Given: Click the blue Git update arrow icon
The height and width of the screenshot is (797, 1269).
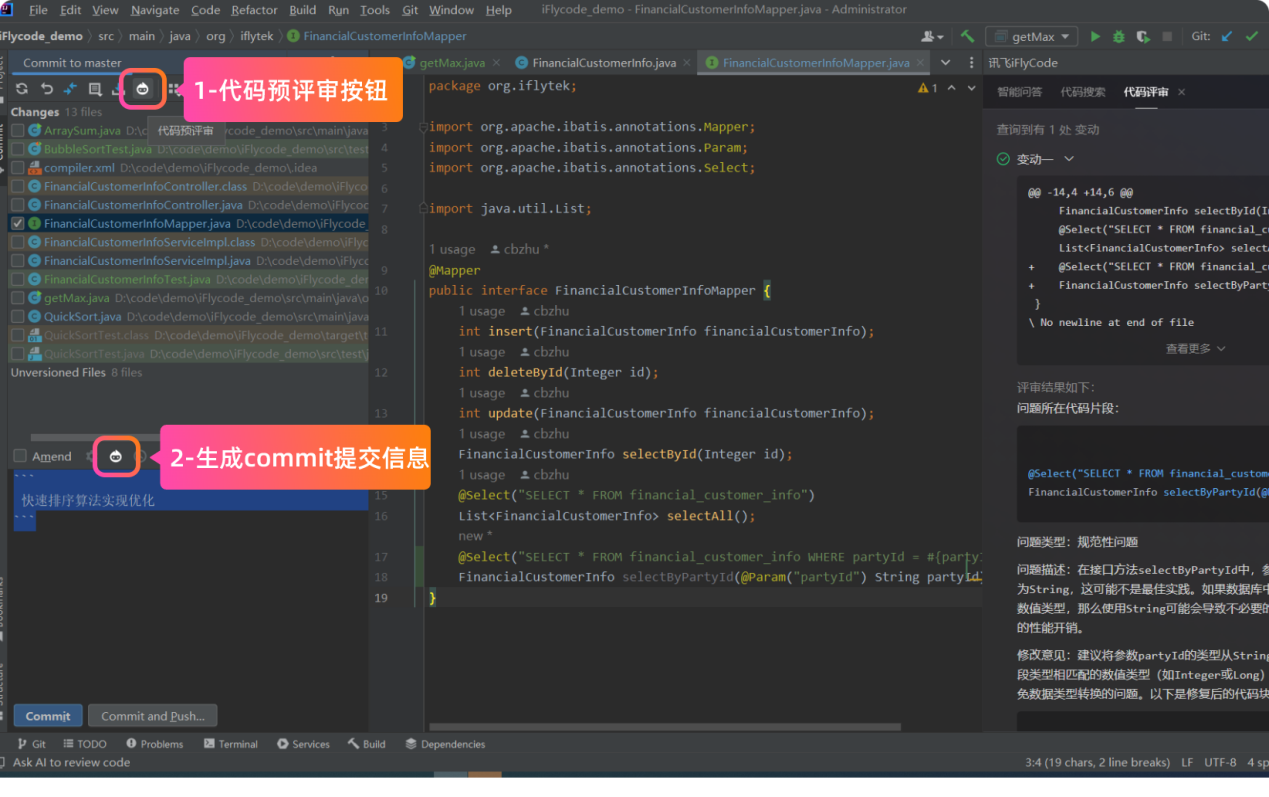Looking at the screenshot, I should [x=1227, y=36].
